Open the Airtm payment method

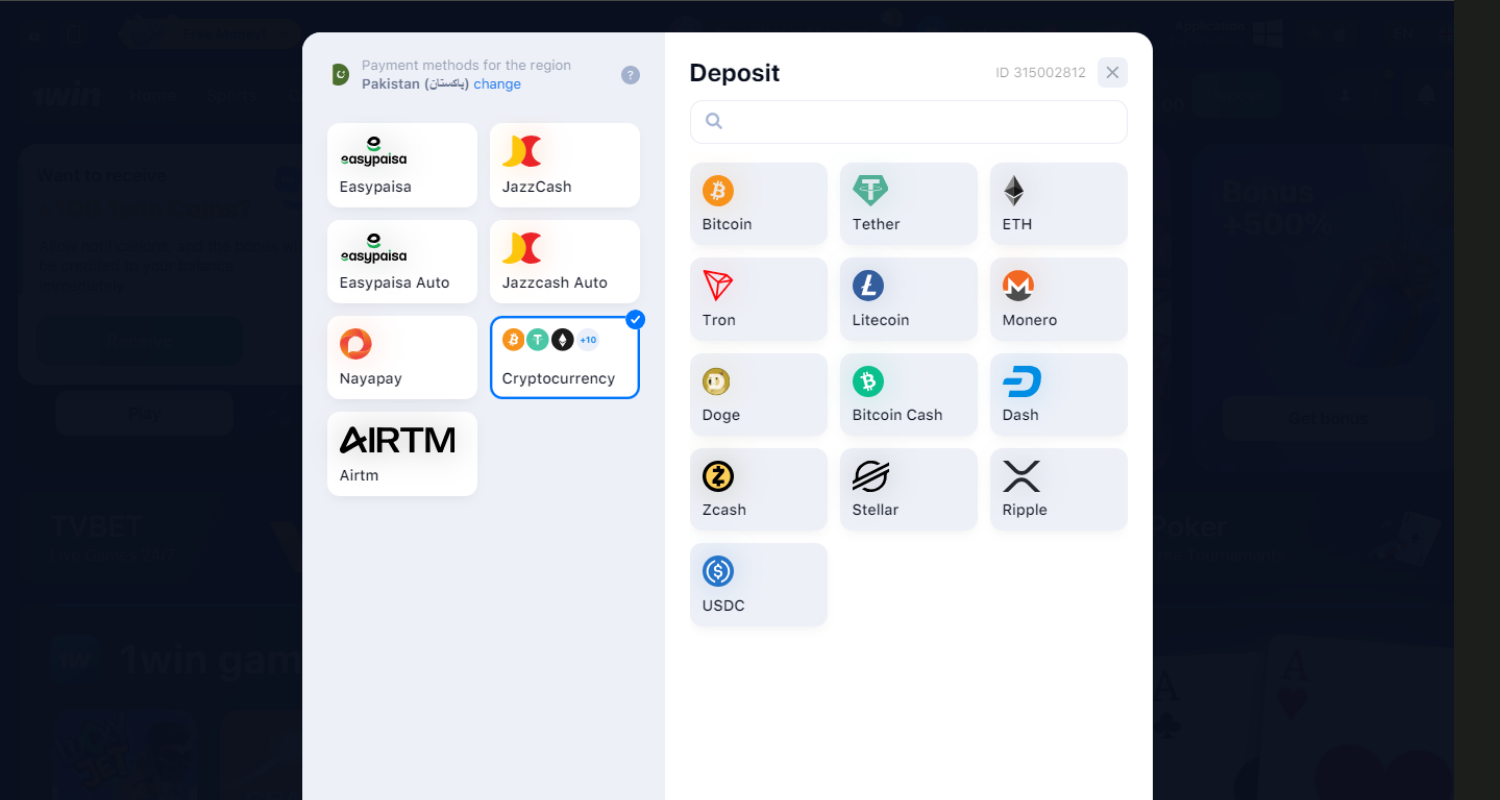[x=402, y=454]
